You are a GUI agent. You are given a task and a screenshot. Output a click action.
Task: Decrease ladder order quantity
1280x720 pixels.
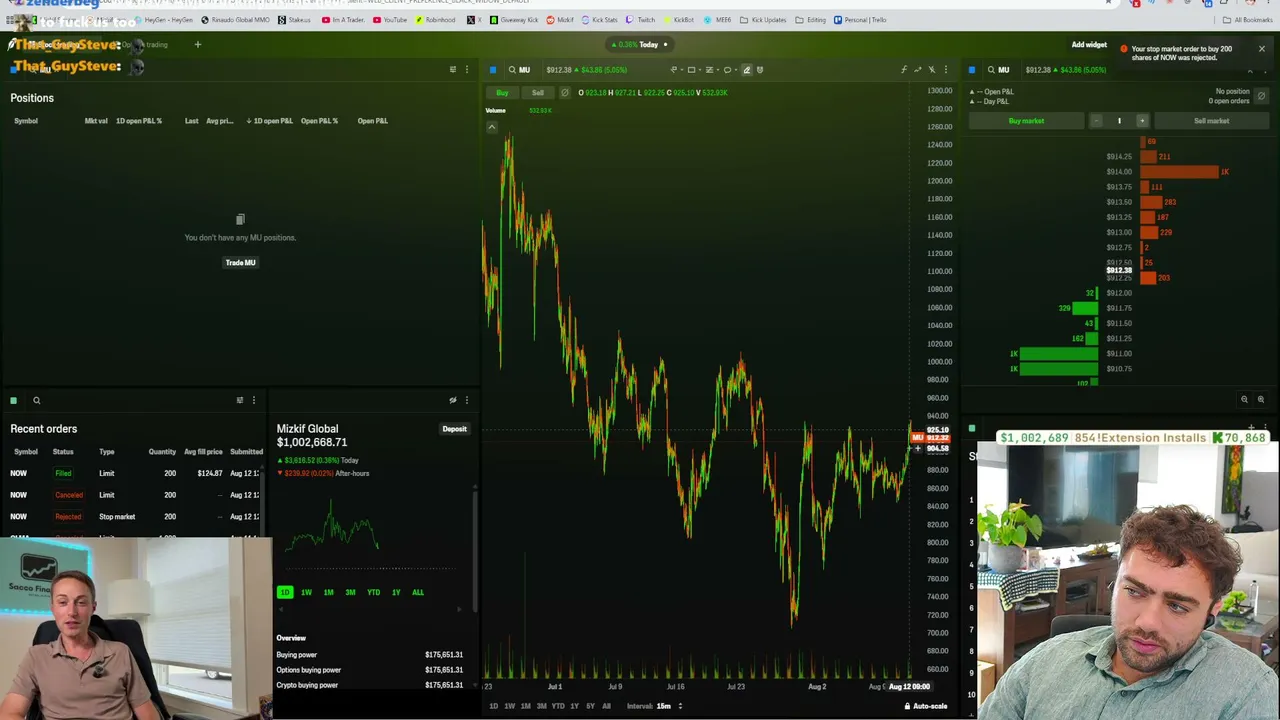coord(1096,121)
